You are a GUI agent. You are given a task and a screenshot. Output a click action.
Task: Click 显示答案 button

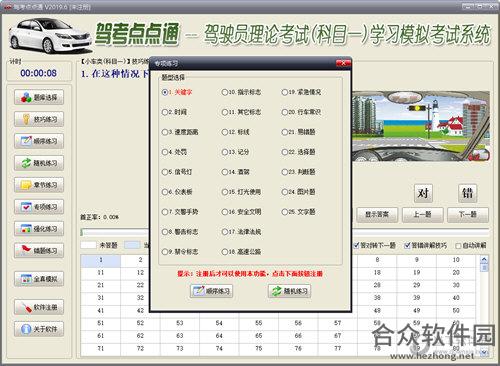click(377, 215)
